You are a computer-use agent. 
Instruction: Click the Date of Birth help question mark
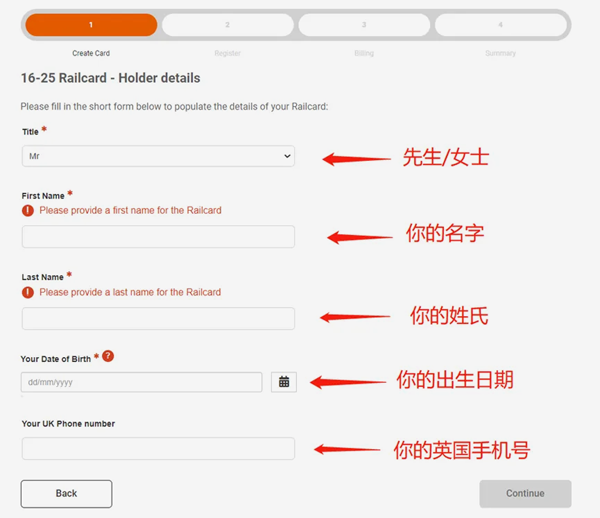click(x=108, y=356)
